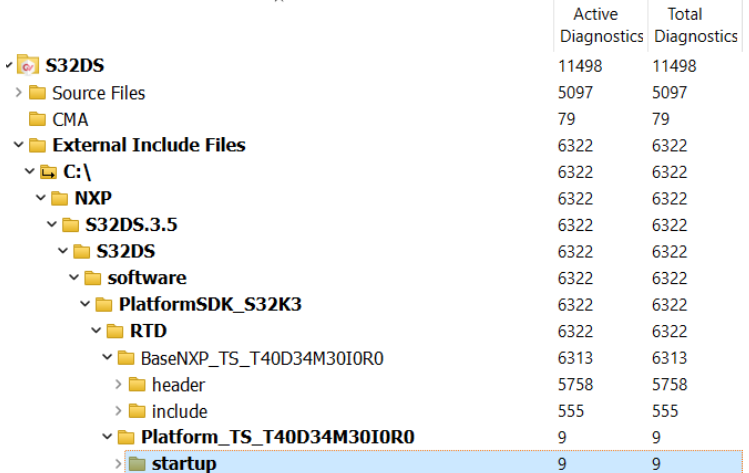Select the header tree label
The width and height of the screenshot is (749, 473).
pos(178,385)
